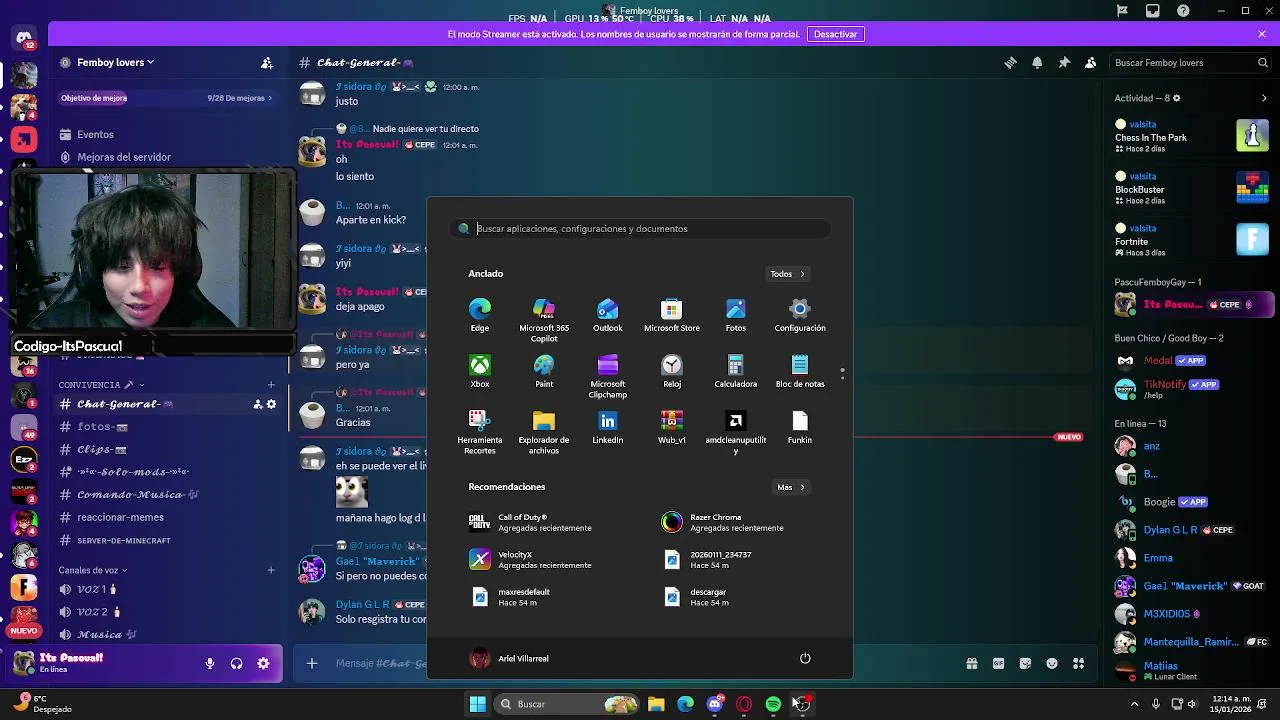This screenshot has width=1280, height=720.
Task: Open Discord user settings gear
Action: pyautogui.click(x=263, y=663)
